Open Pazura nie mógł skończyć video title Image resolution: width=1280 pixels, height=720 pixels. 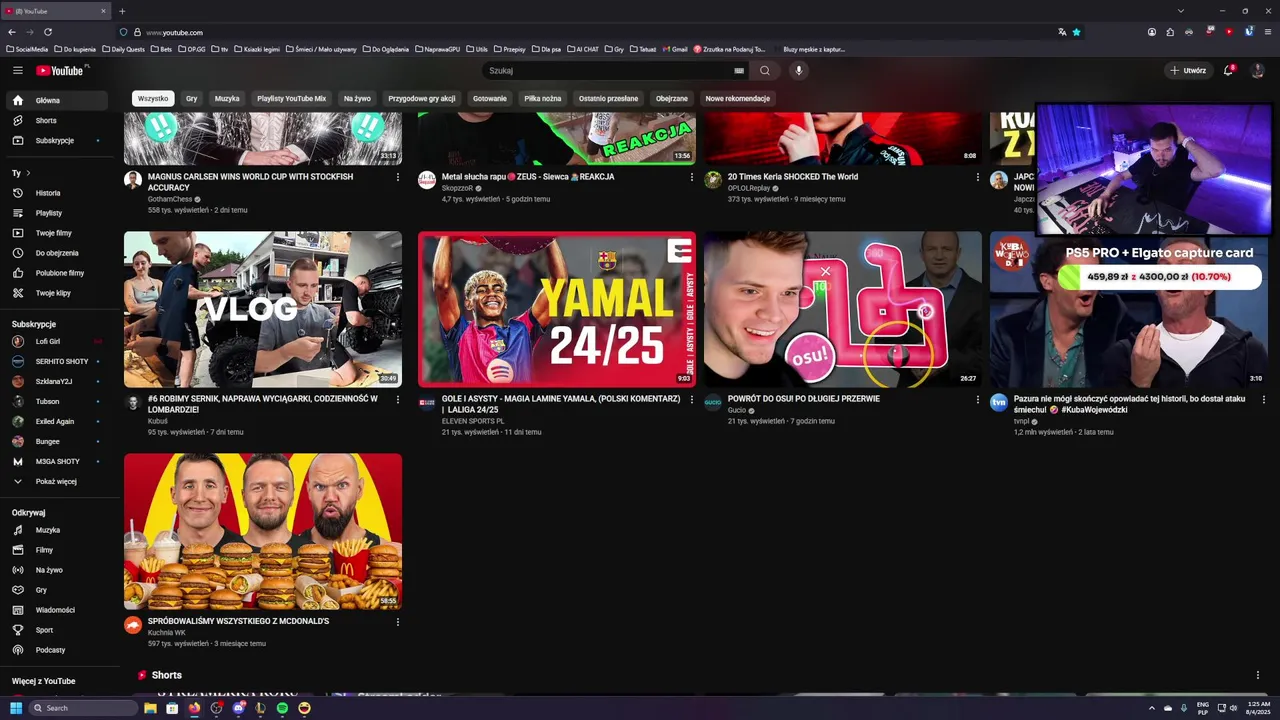(x=1130, y=404)
